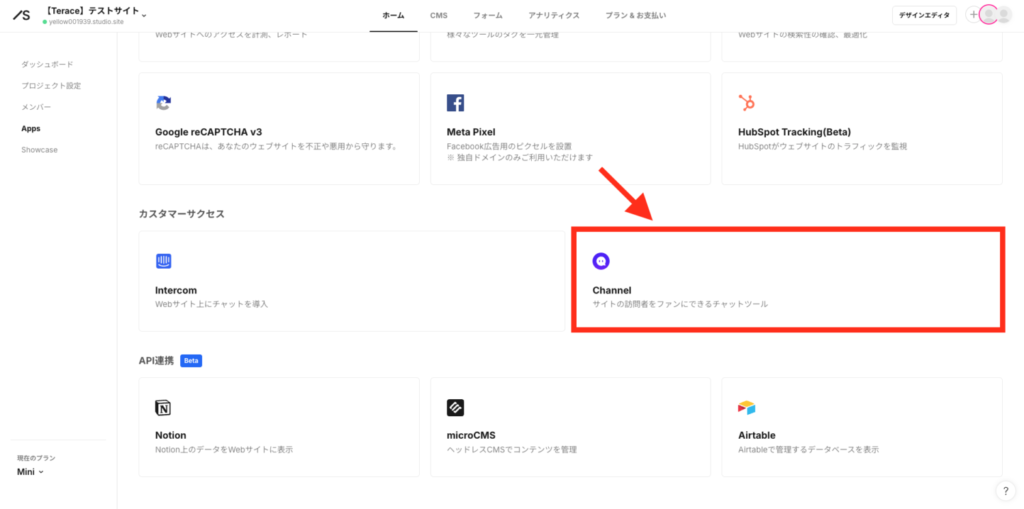Click the Intercom app icon
This screenshot has height=509, width=1024.
(x=164, y=261)
